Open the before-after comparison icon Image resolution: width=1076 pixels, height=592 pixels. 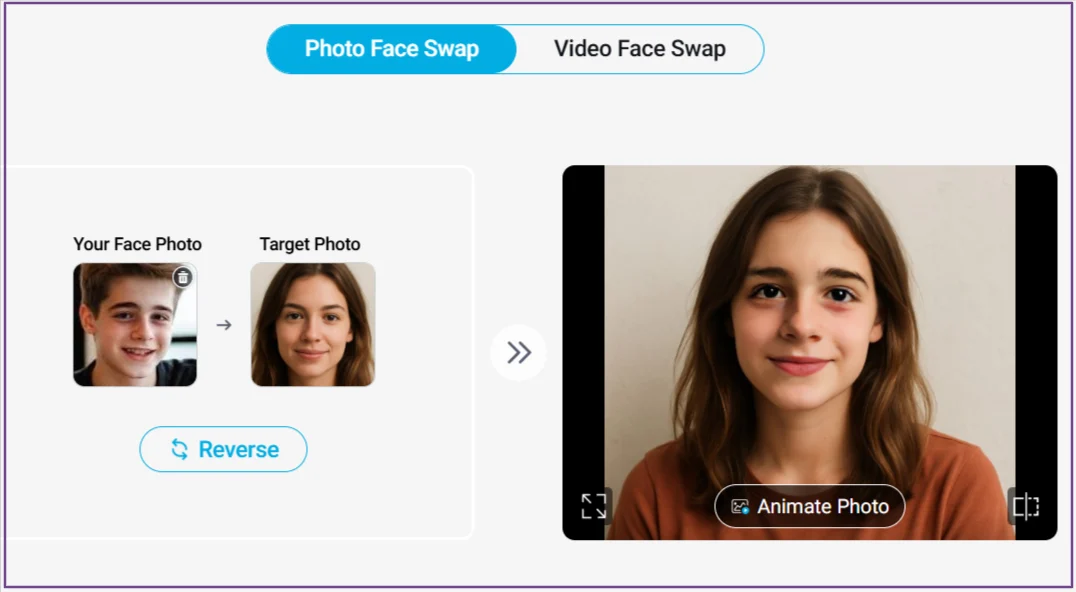click(1028, 506)
